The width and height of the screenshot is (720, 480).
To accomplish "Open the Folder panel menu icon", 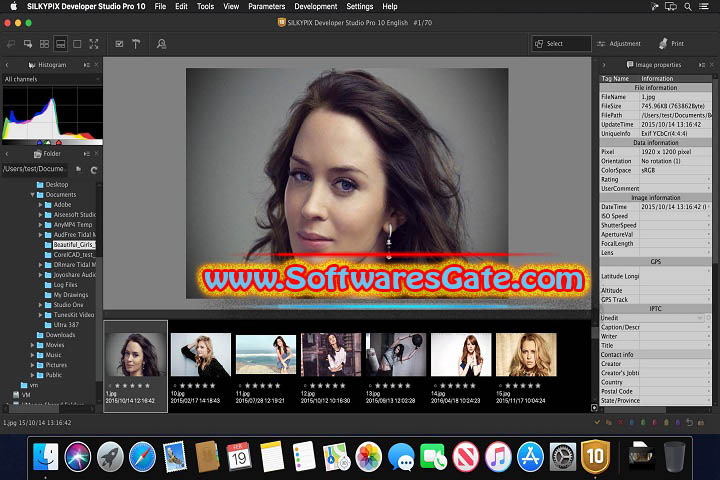I will click(x=87, y=153).
